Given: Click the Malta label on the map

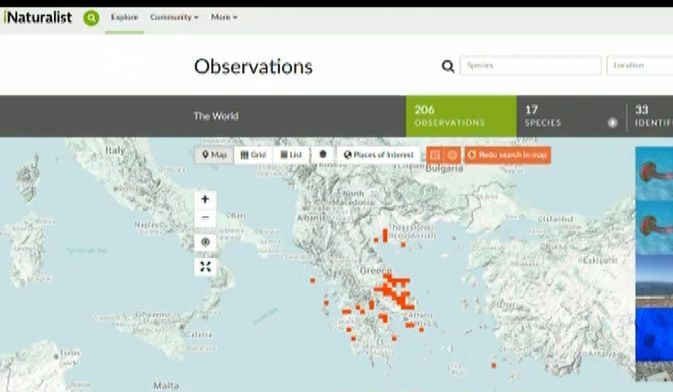Looking at the screenshot, I should [166, 385].
